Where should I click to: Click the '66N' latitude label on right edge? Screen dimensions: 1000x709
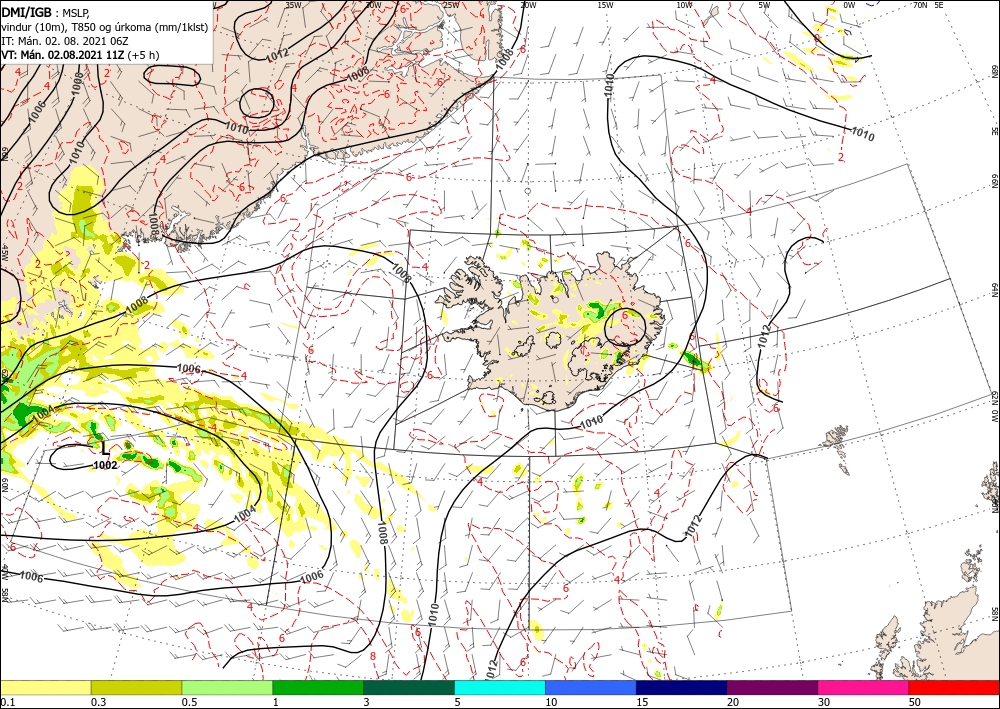994,180
